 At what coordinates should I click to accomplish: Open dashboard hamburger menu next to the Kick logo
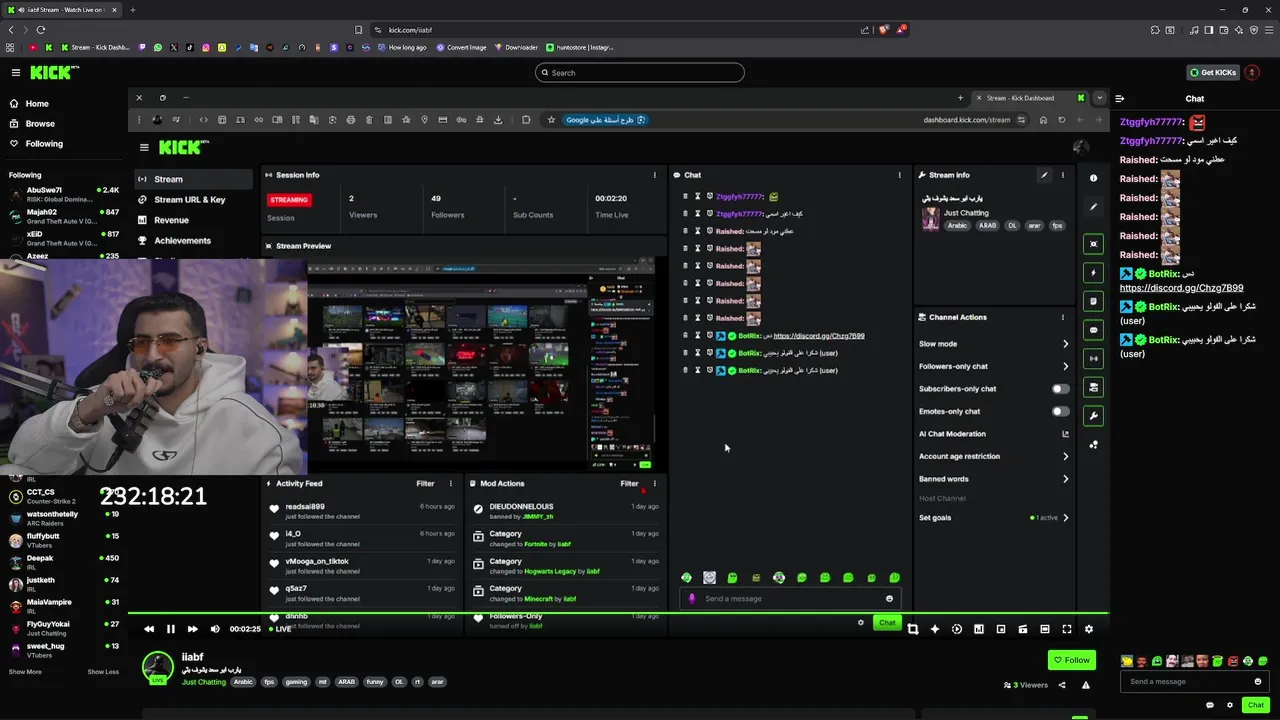click(x=144, y=147)
